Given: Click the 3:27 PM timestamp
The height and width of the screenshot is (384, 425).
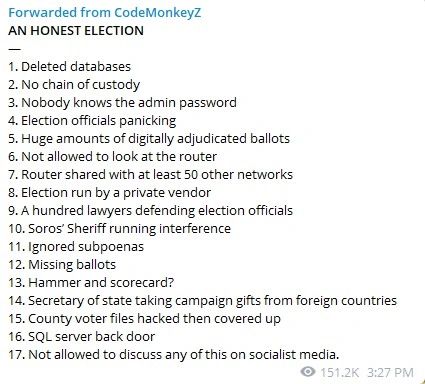Looking at the screenshot, I should [x=390, y=372].
